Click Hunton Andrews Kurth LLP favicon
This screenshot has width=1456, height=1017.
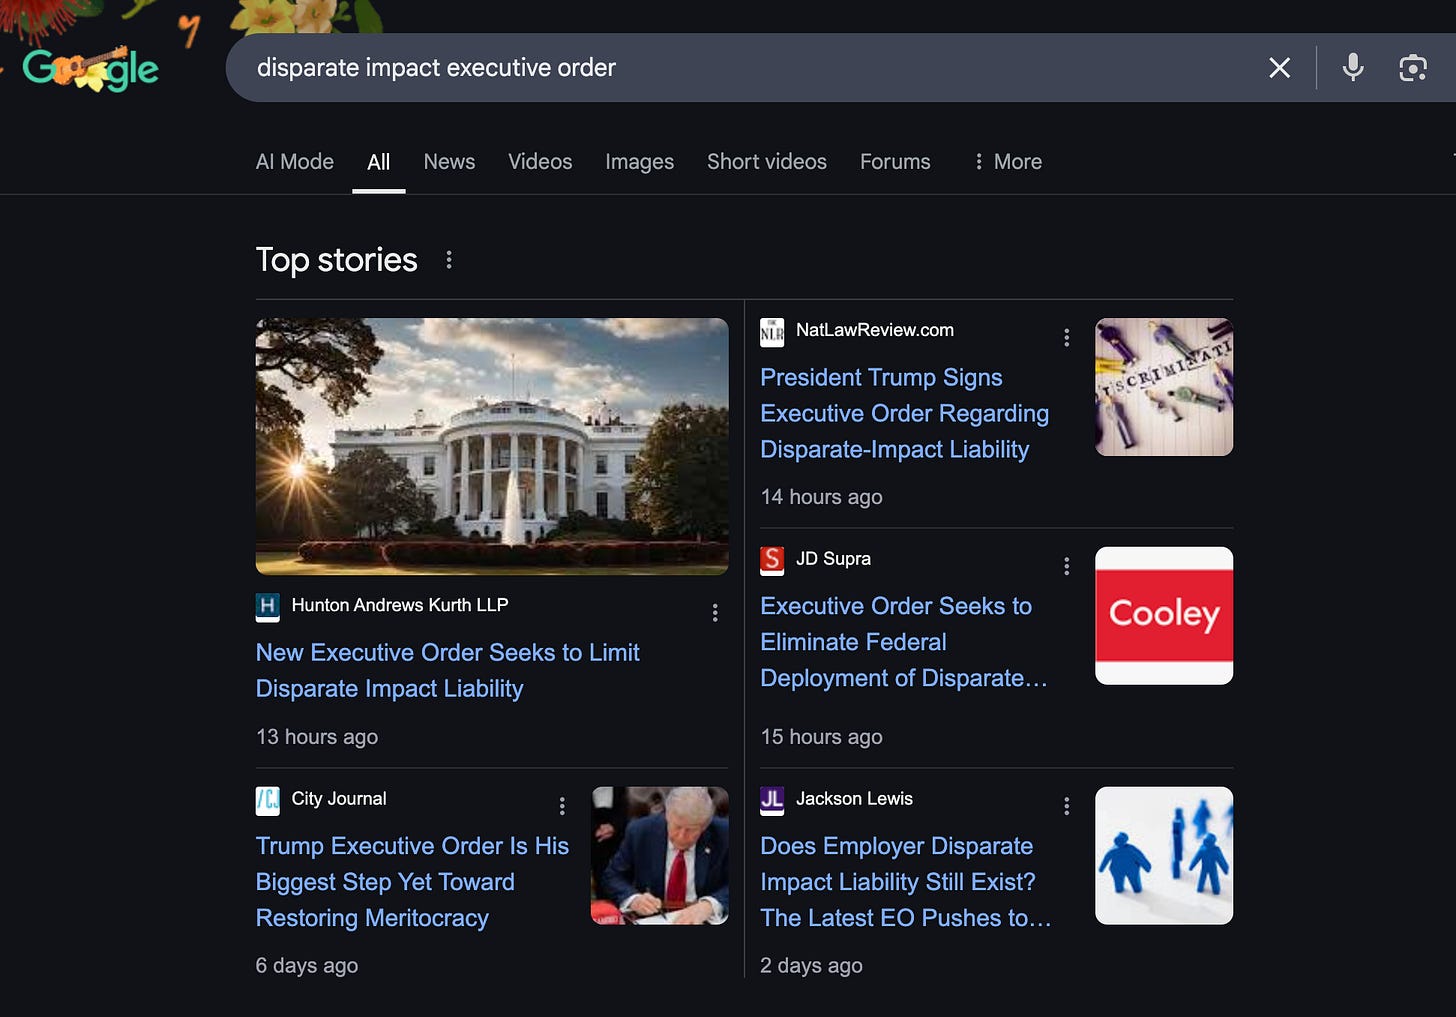click(x=267, y=606)
